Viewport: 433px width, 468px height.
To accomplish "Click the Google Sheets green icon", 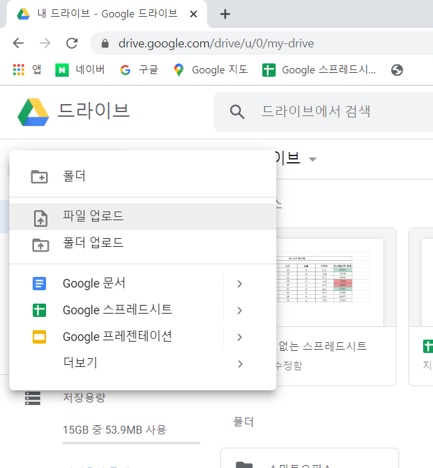I will [39, 310].
